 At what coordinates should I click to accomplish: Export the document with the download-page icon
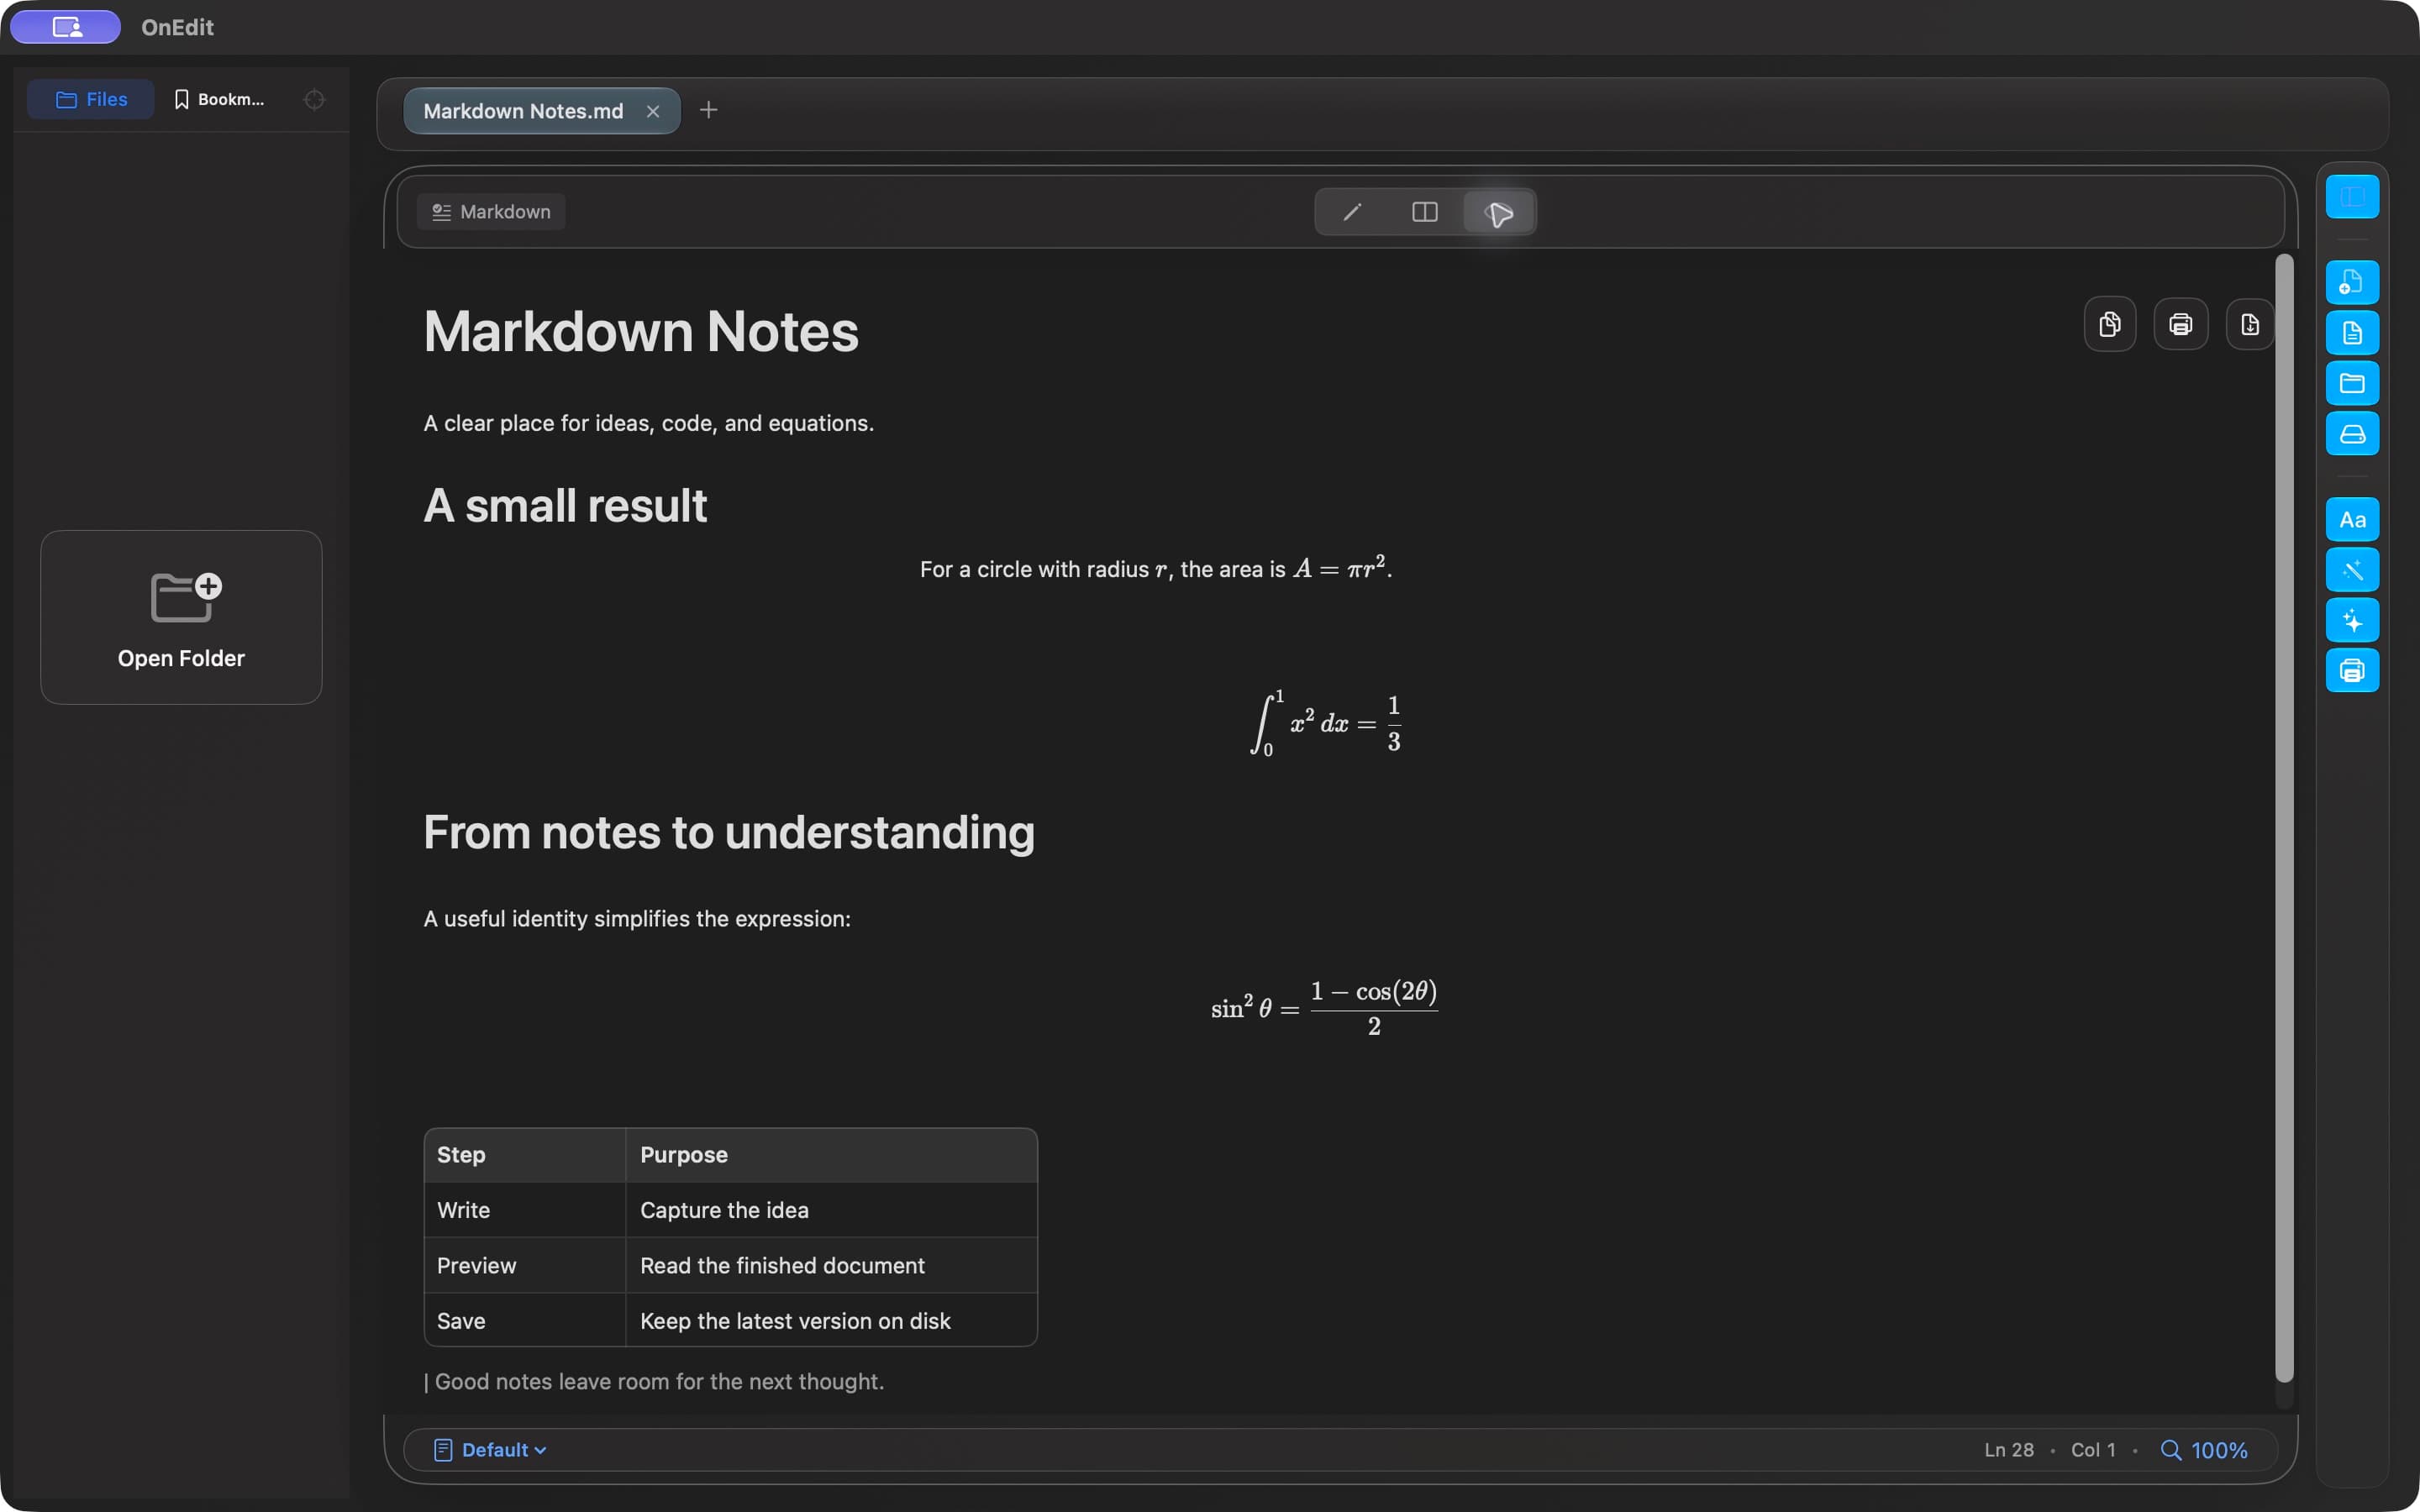[2250, 324]
